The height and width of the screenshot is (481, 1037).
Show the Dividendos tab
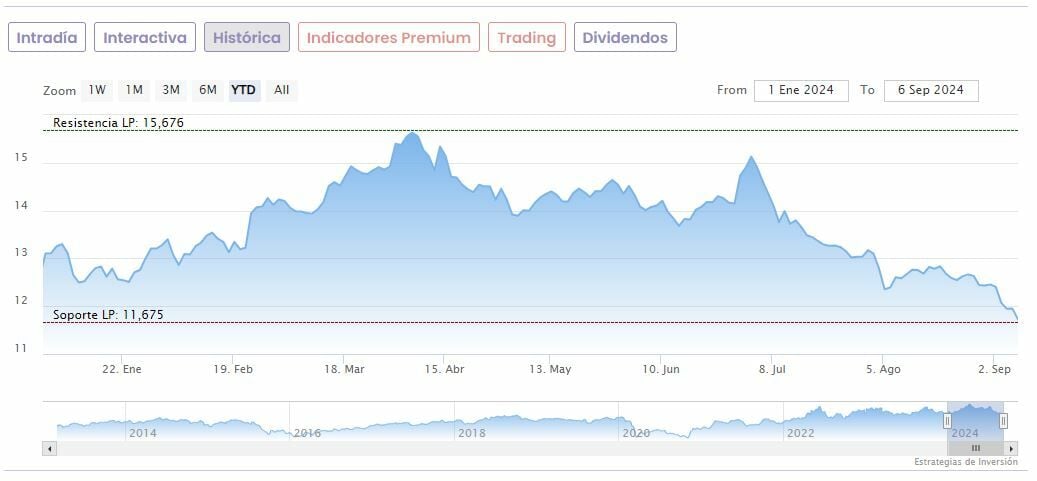click(625, 38)
